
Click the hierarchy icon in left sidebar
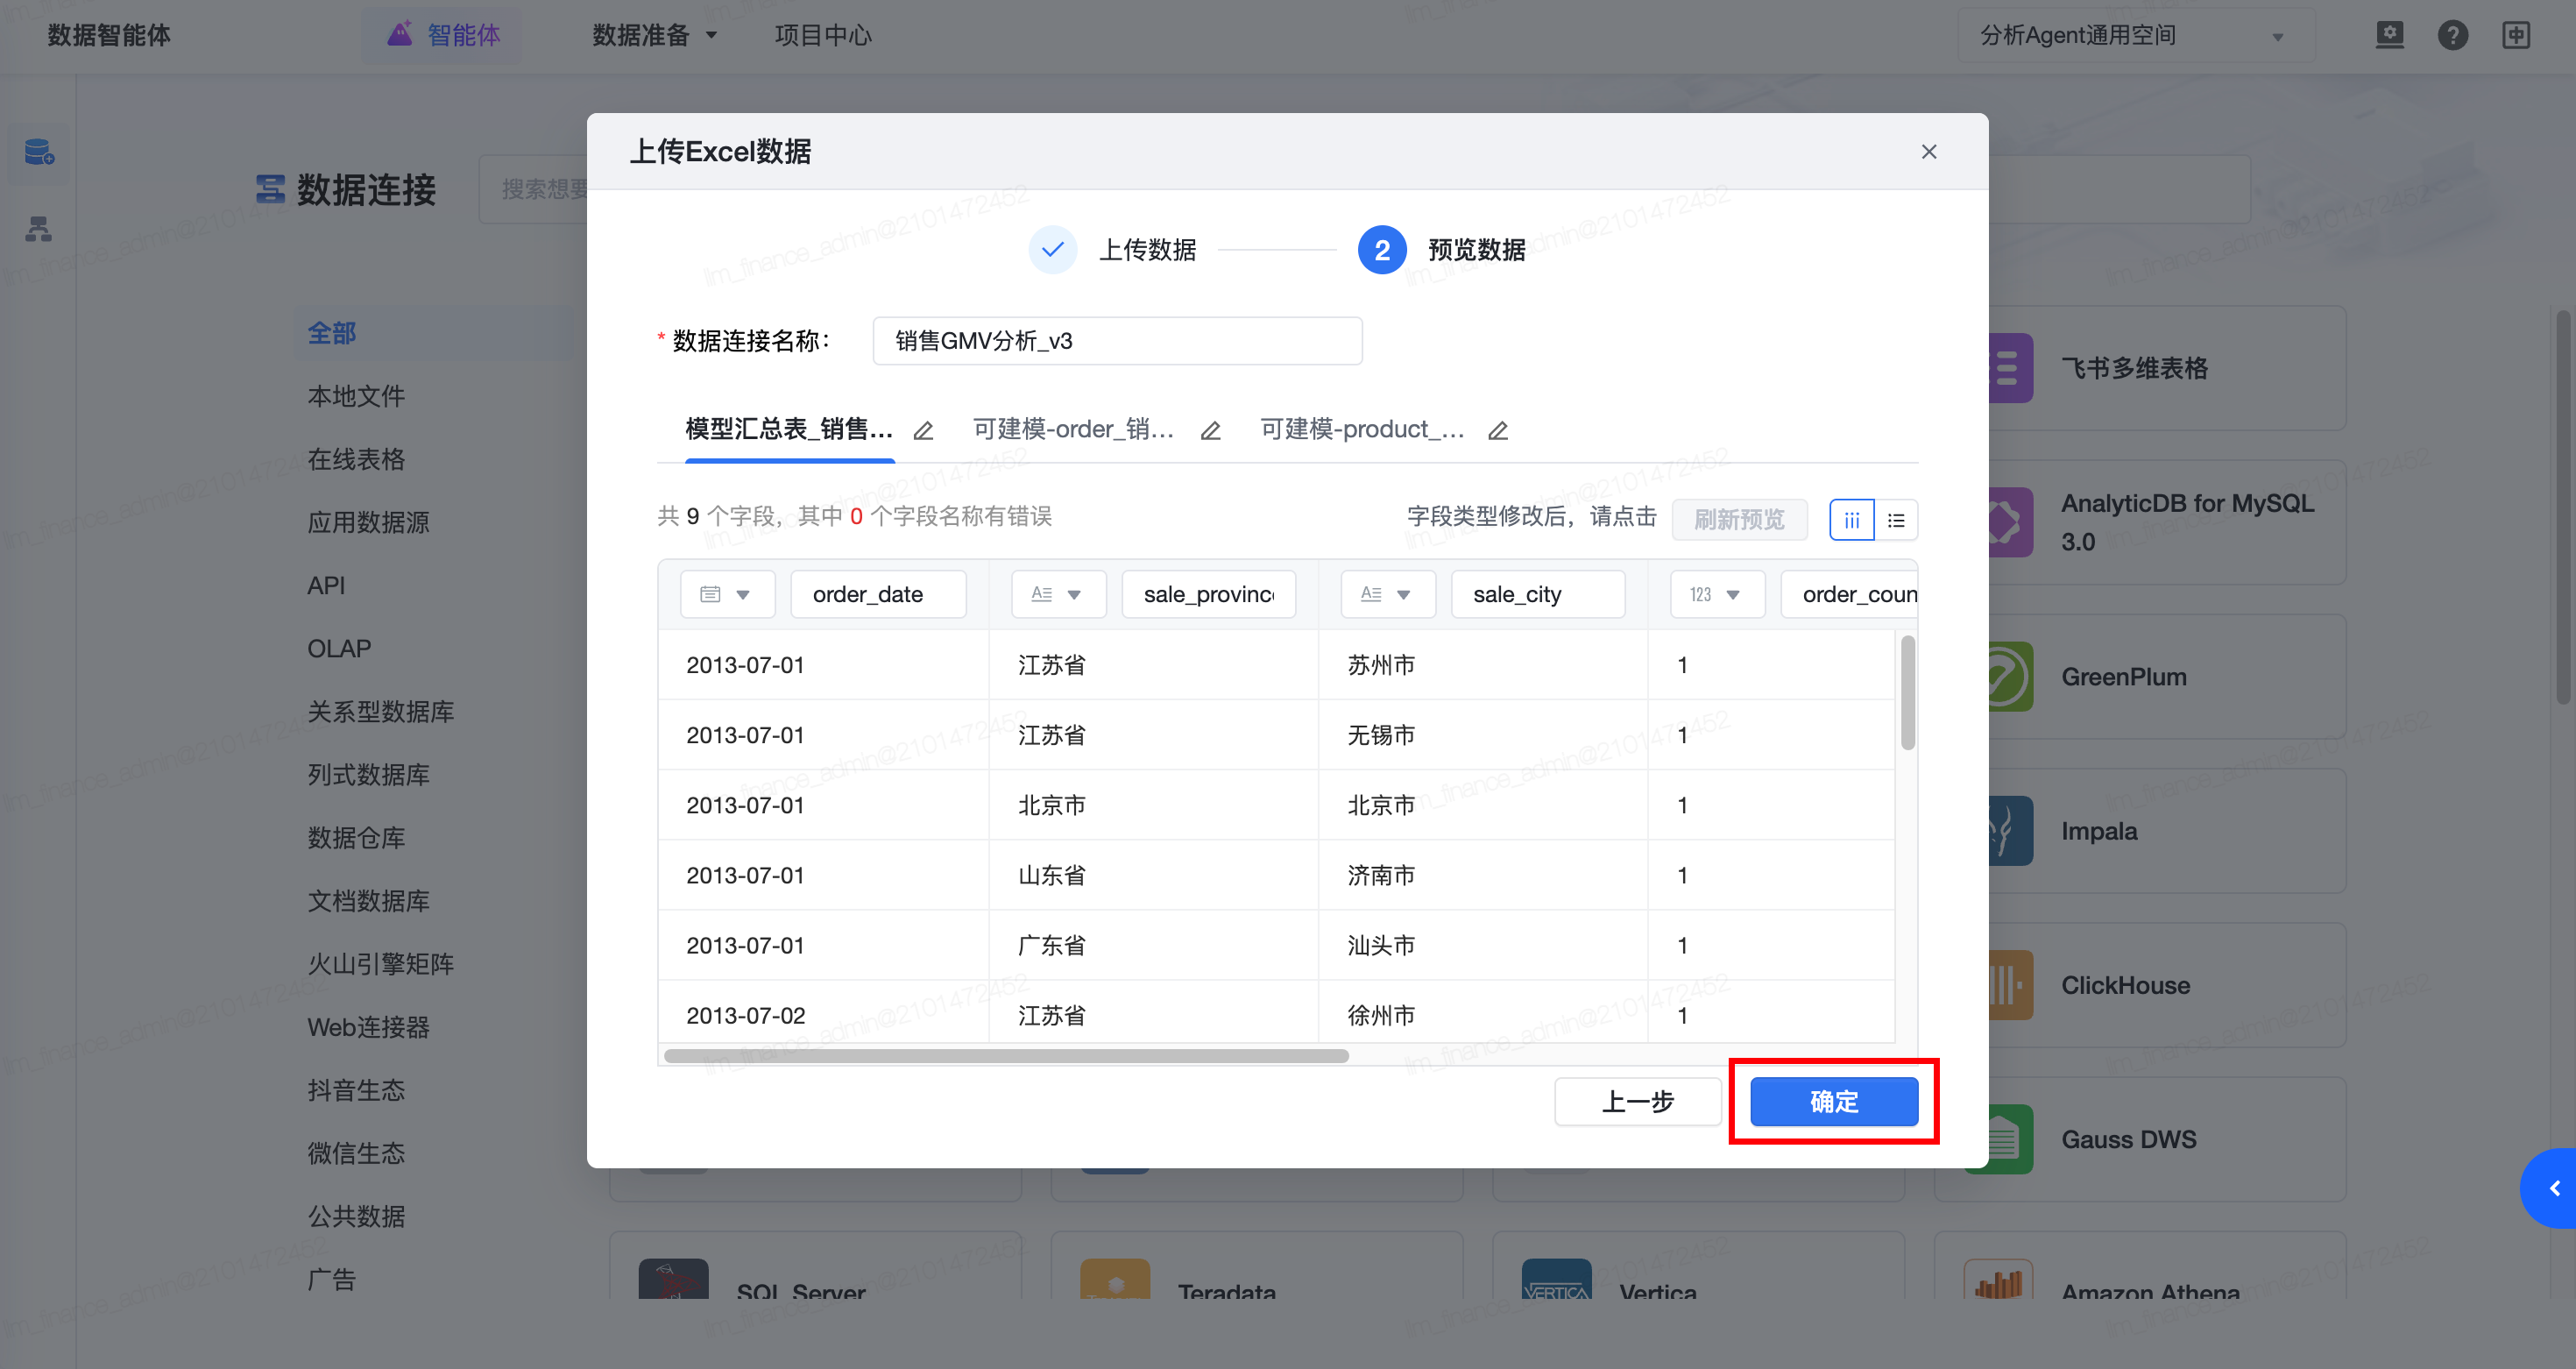[38, 229]
